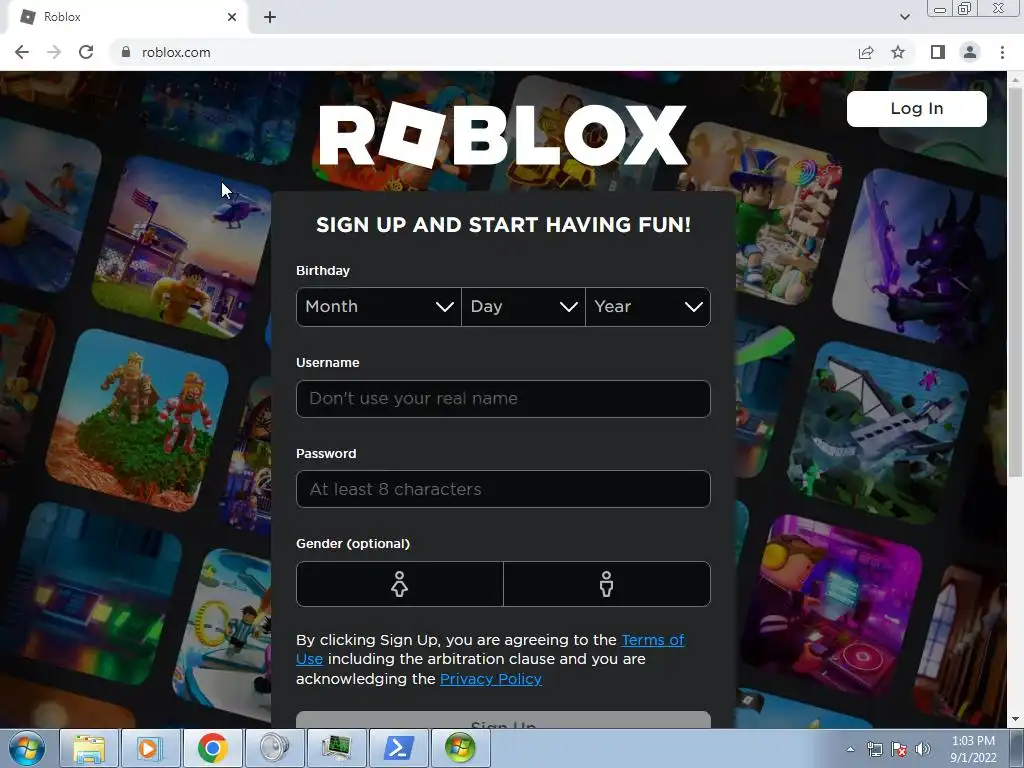
Task: Click the padlock site info icon
Action: (126, 52)
